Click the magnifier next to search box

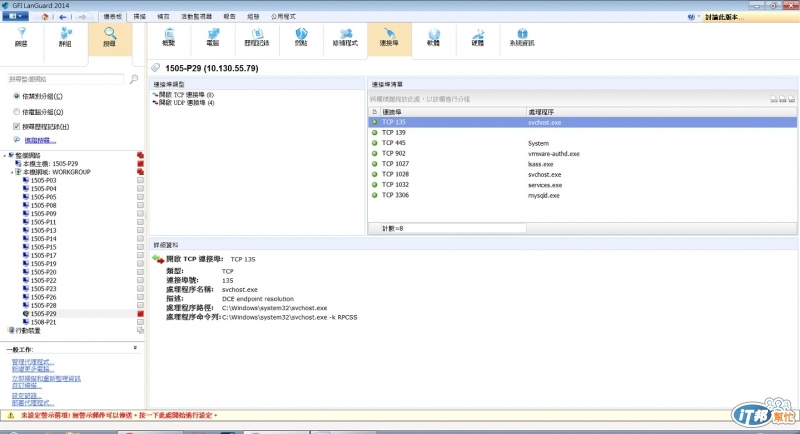coord(134,79)
